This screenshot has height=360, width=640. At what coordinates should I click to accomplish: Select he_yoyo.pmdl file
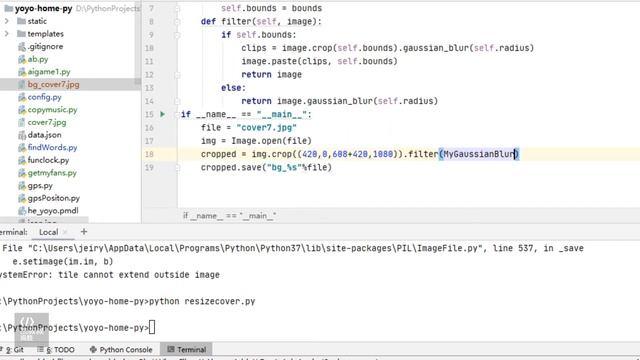pyautogui.click(x=53, y=211)
